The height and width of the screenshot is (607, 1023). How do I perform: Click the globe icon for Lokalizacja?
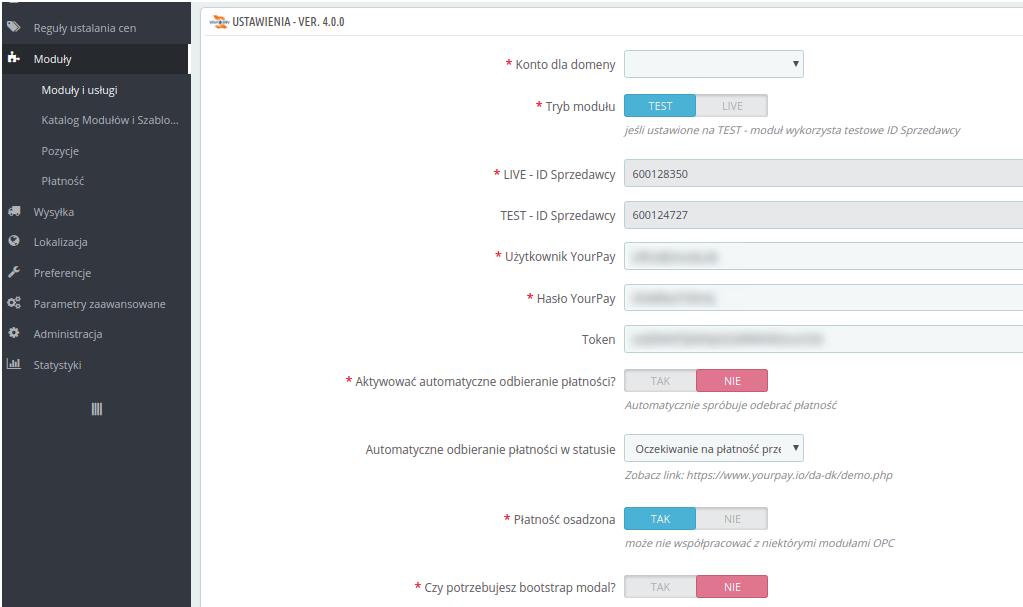click(x=14, y=241)
